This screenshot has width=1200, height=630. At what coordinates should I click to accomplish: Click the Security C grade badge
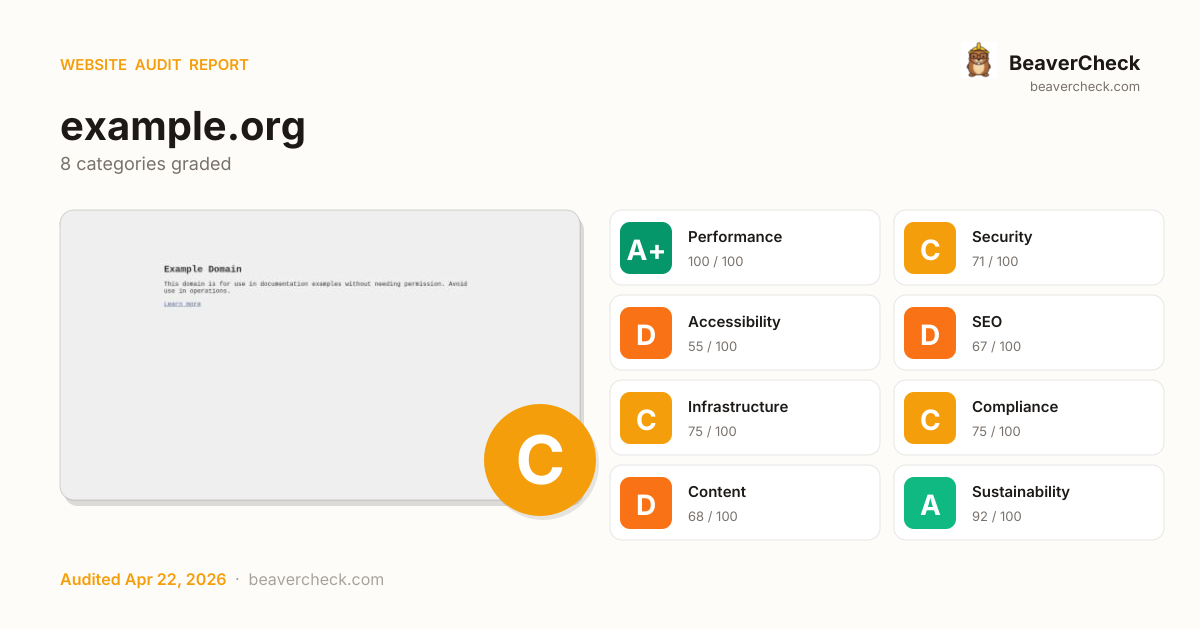tap(930, 248)
